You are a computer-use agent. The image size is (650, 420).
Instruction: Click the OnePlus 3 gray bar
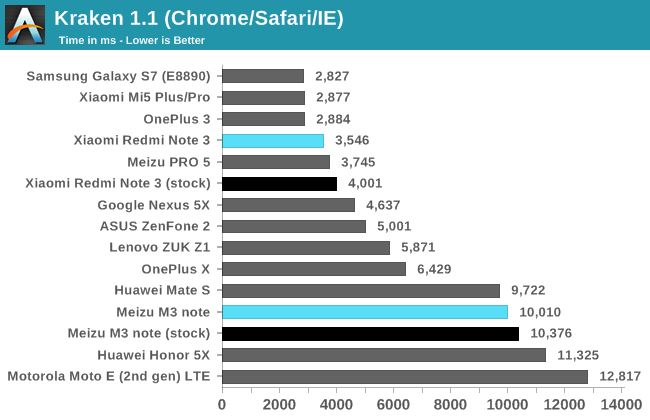[x=264, y=119]
